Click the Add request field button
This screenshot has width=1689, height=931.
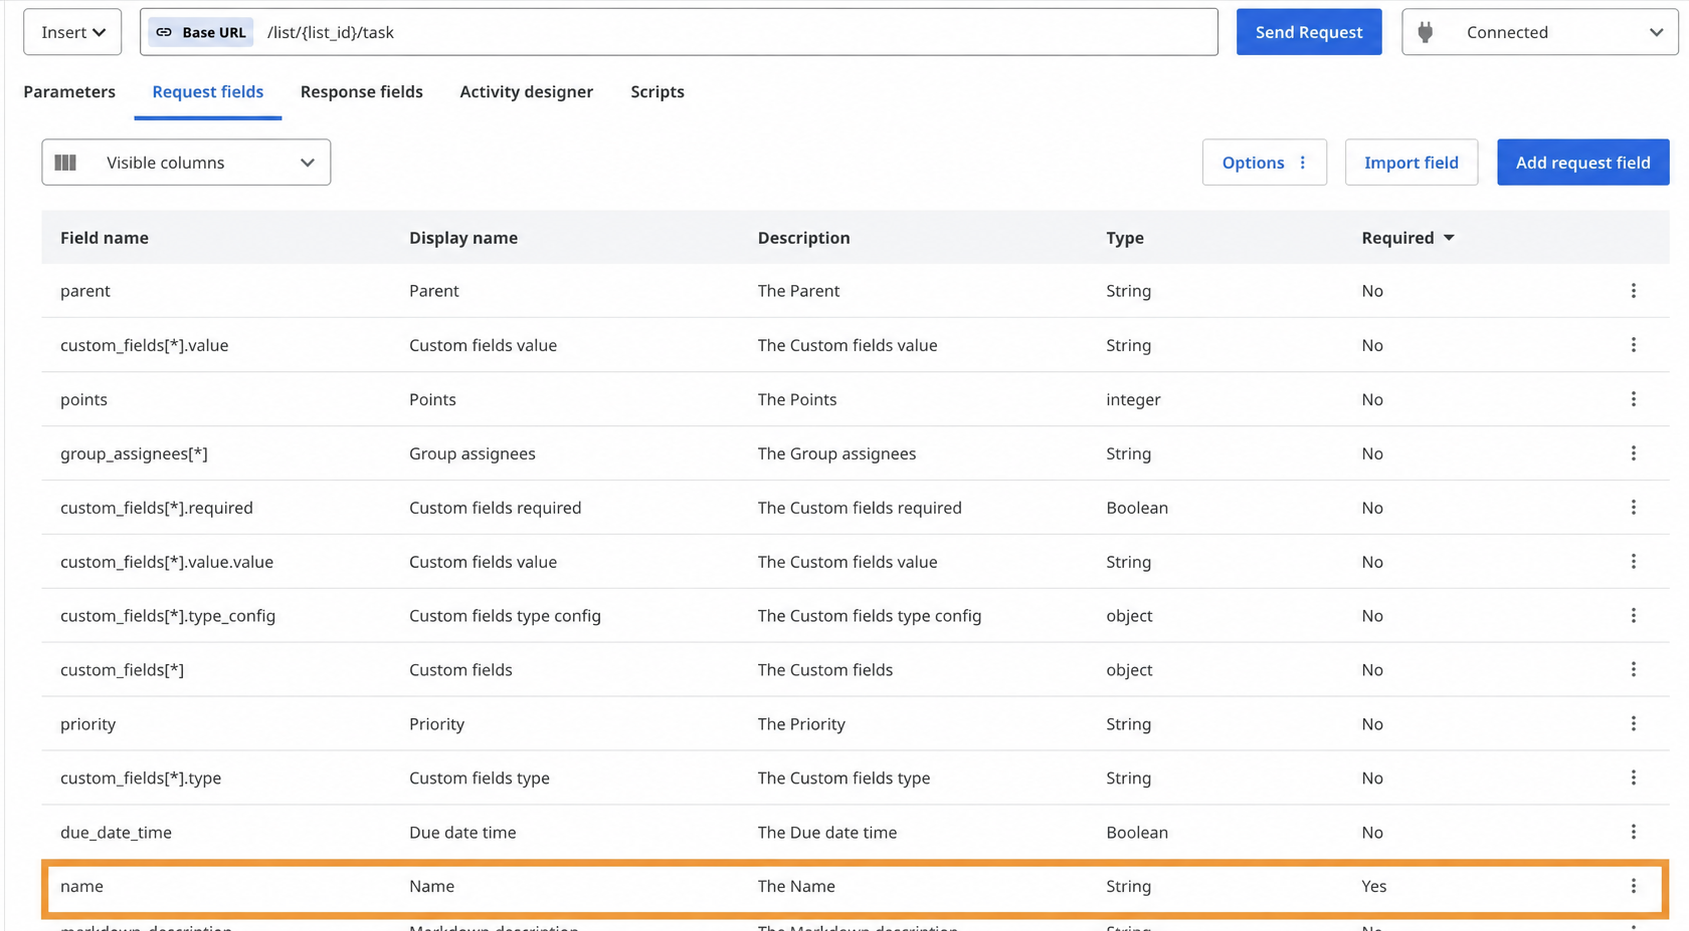1583,162
